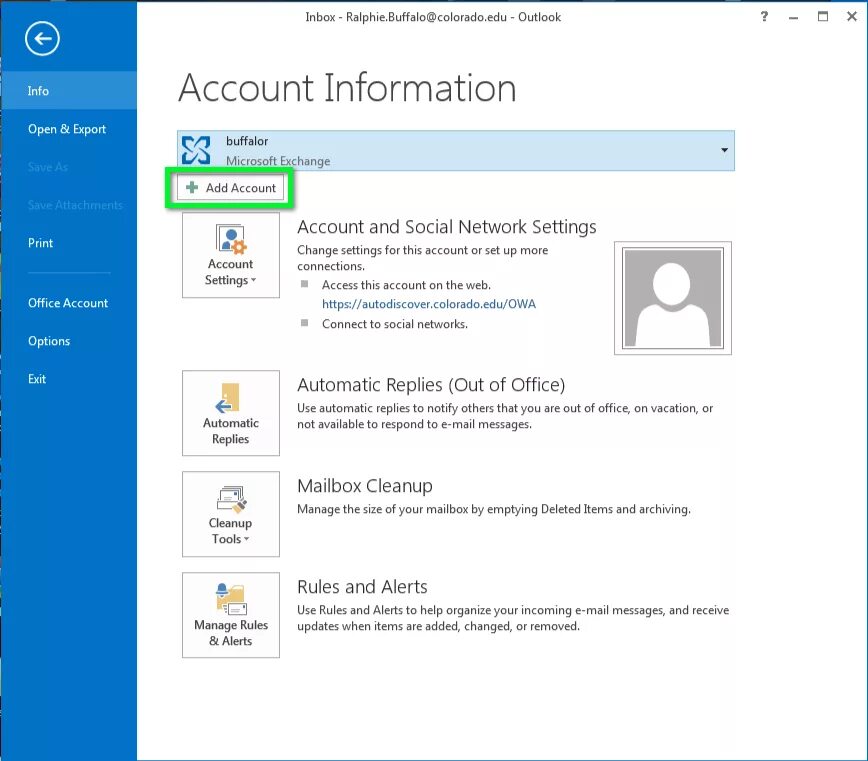Click the Add Account button

click(x=231, y=188)
